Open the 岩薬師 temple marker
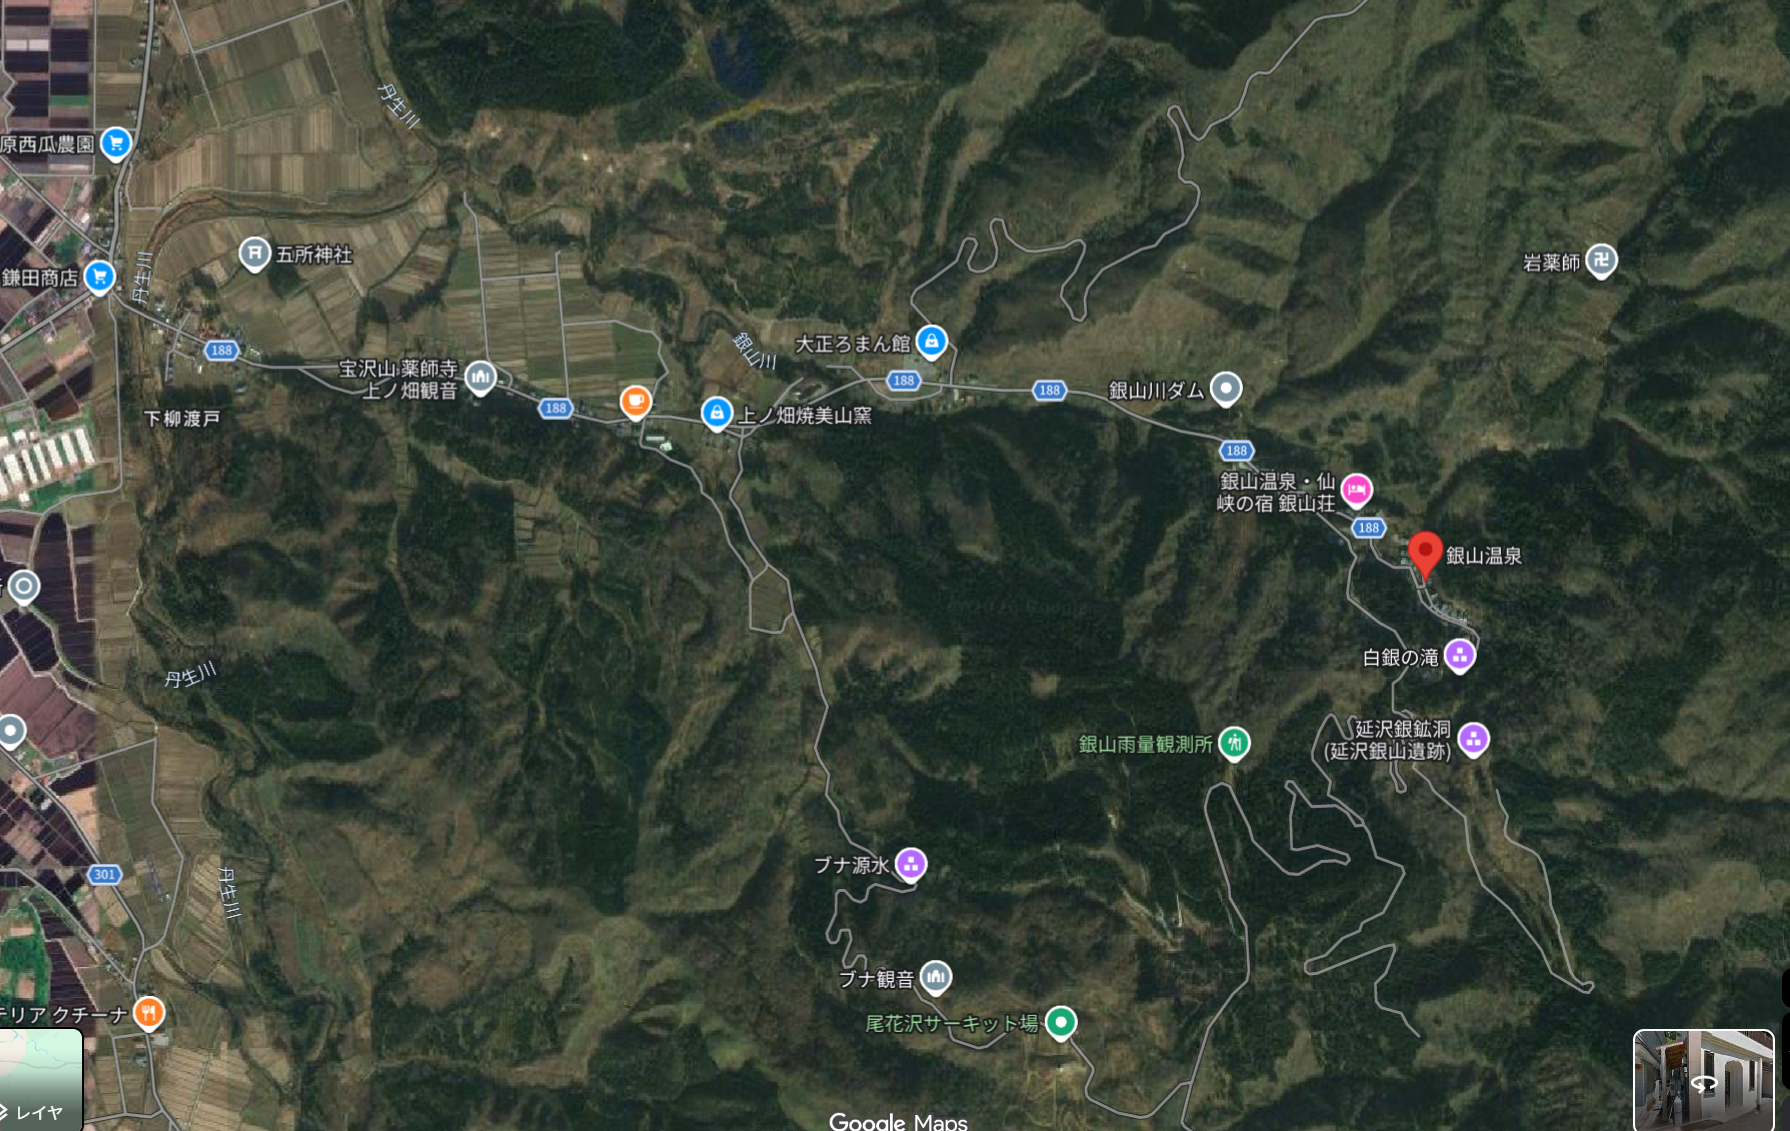 [1602, 261]
